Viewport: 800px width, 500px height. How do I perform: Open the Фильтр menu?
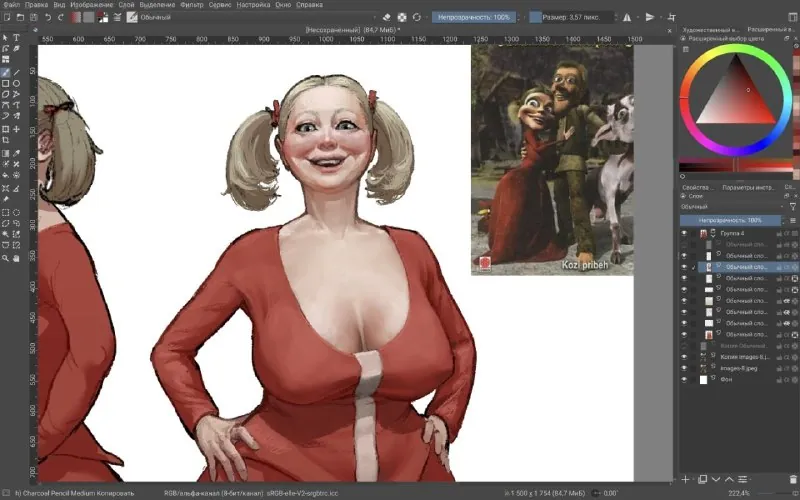coord(192,5)
